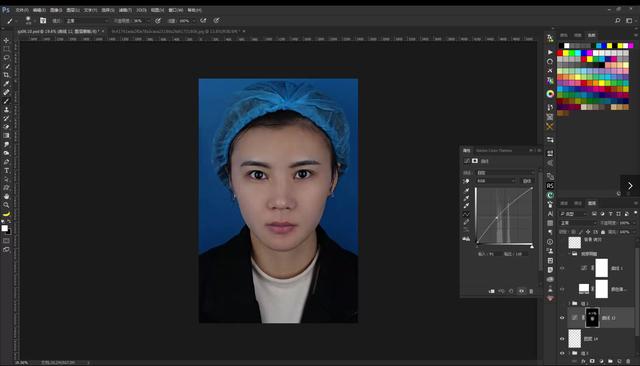Collapse the open group above curves layers
This screenshot has height=366, width=640.
(569, 253)
